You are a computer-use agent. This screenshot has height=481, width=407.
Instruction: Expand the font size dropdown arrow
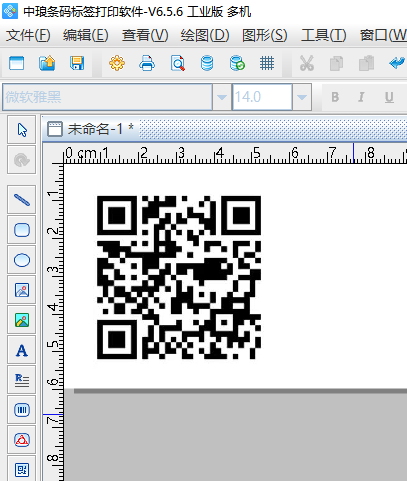(302, 97)
